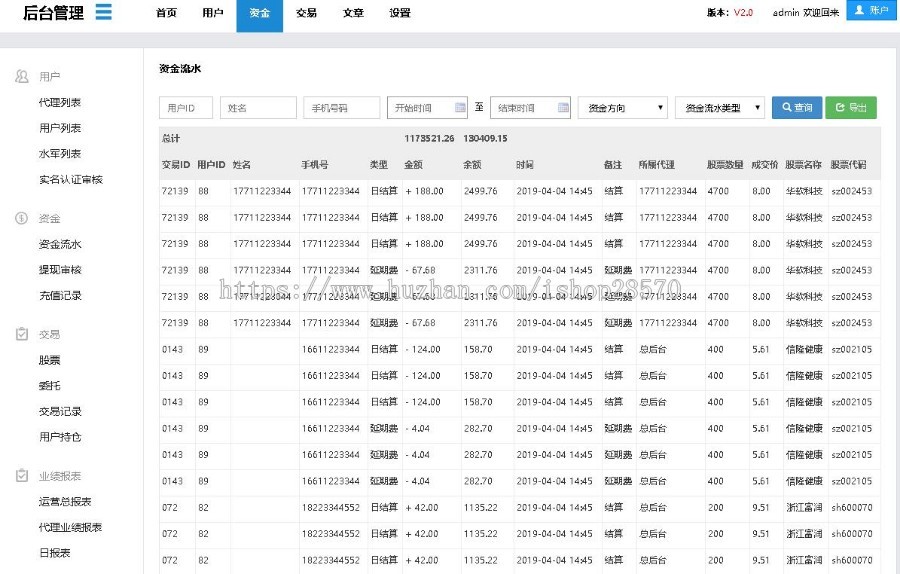The height and width of the screenshot is (574, 900).
Task: Open 提现审核 in sidebar
Action: [x=60, y=270]
